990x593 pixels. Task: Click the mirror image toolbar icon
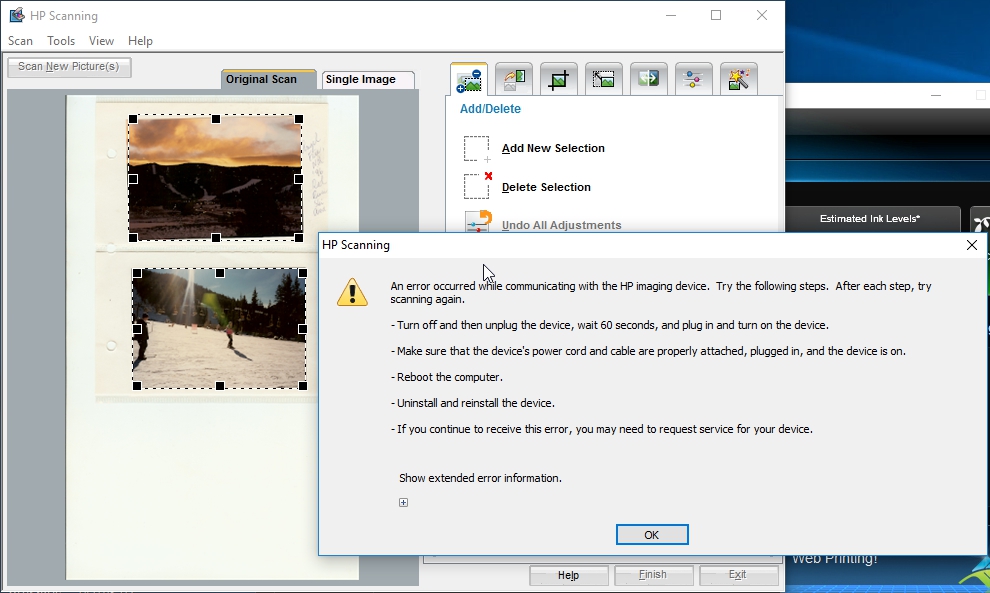click(648, 78)
